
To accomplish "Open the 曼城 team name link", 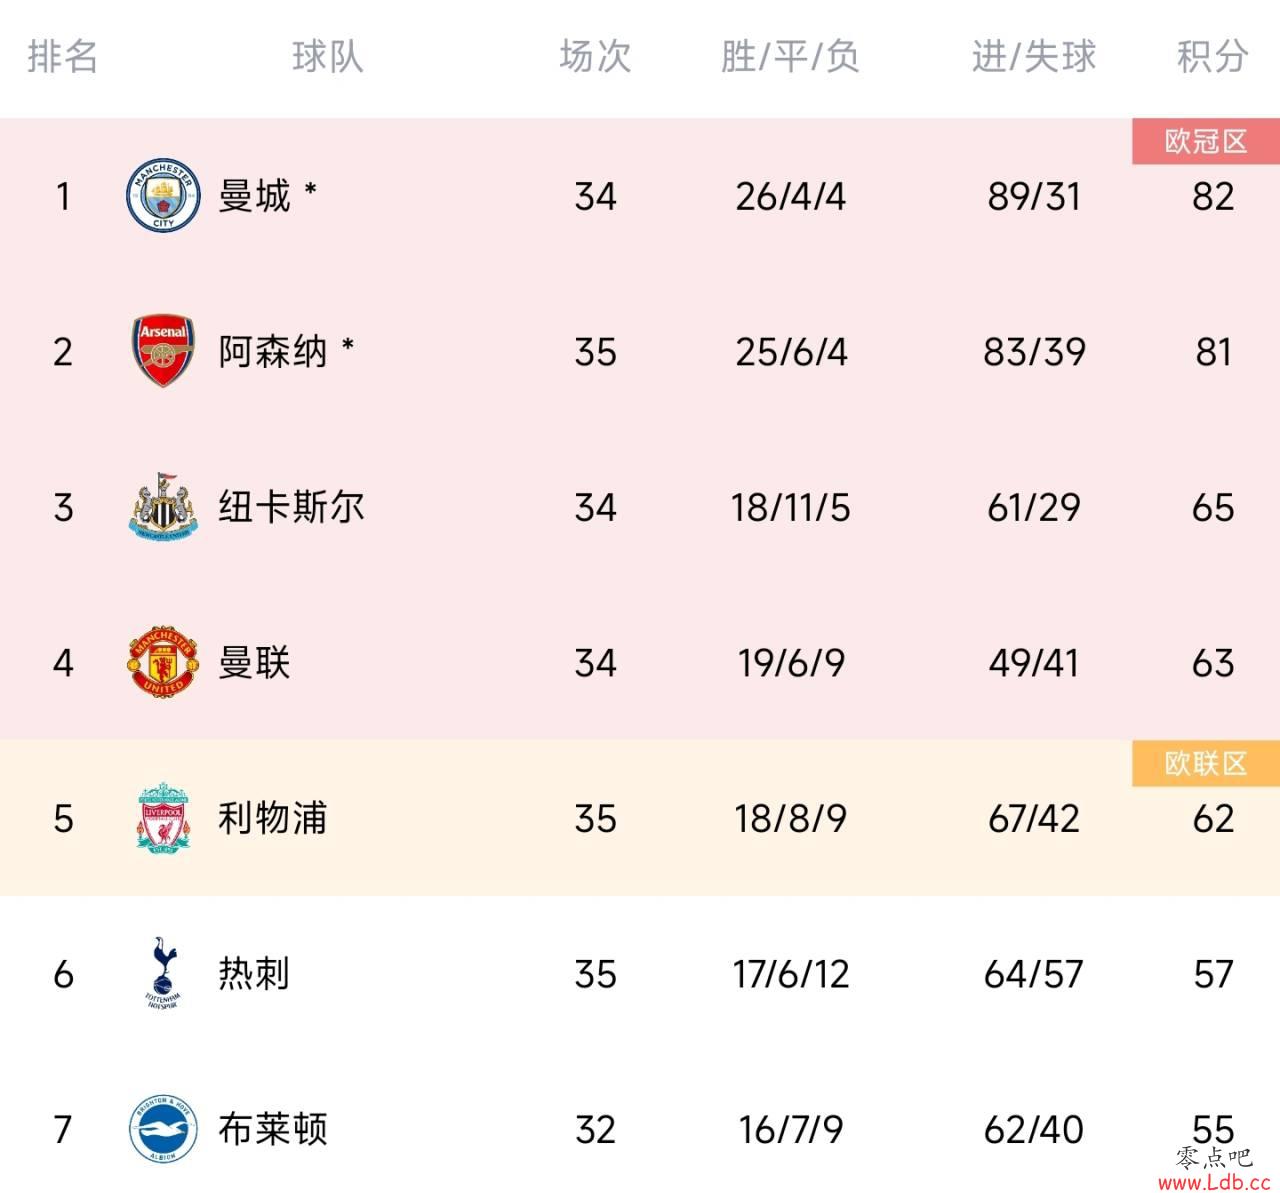I will [x=255, y=195].
